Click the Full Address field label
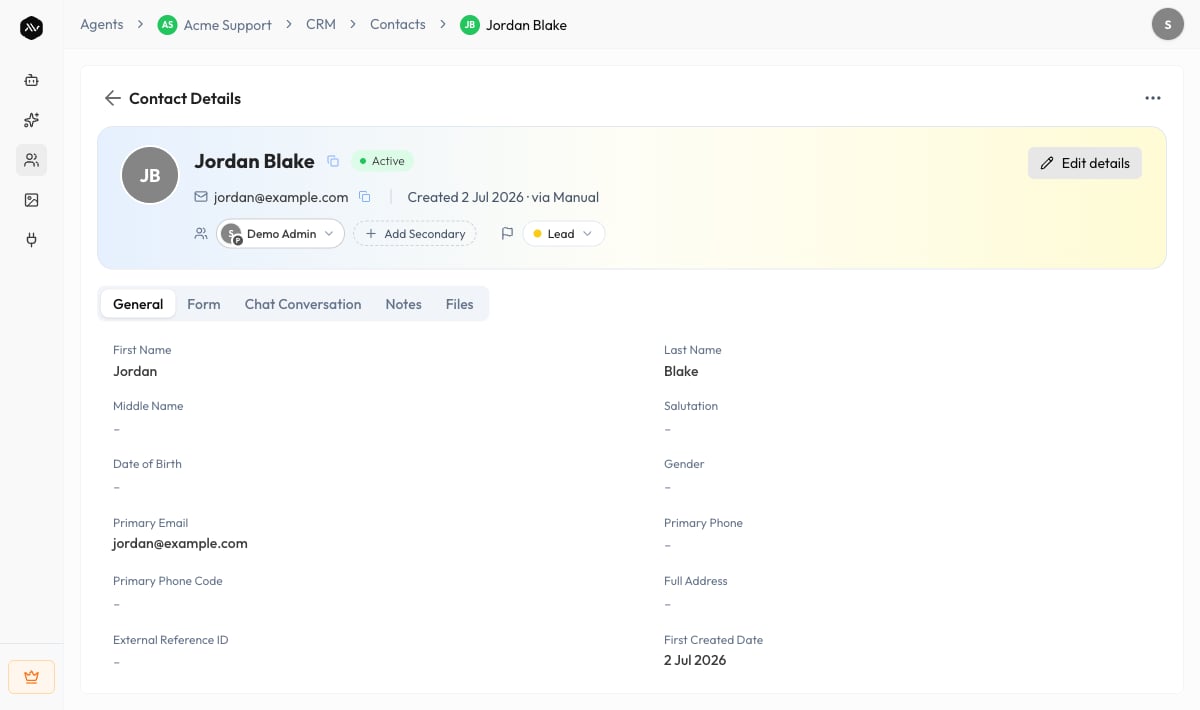 pyautogui.click(x=696, y=581)
